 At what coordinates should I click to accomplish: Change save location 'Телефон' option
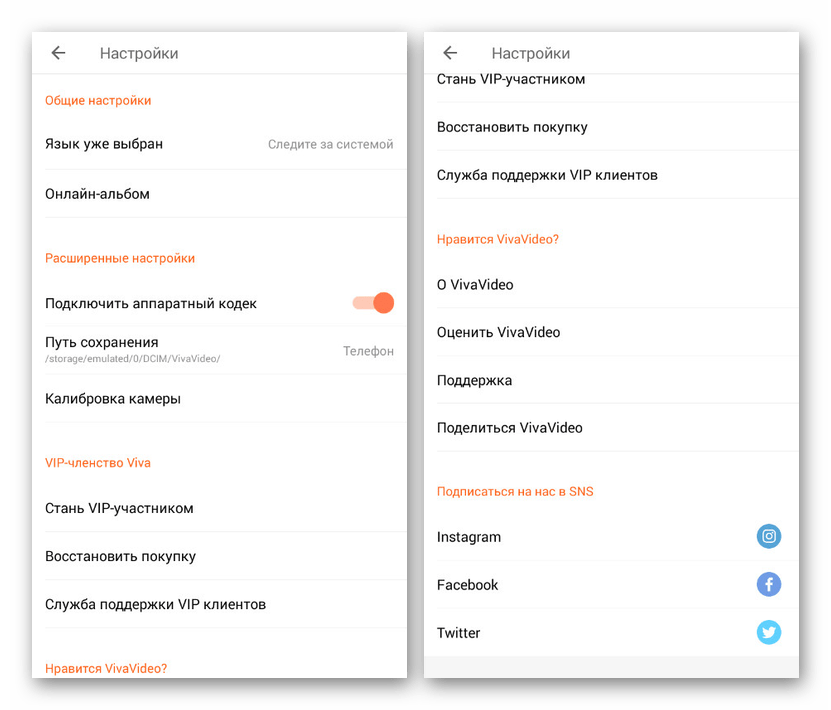click(x=368, y=351)
